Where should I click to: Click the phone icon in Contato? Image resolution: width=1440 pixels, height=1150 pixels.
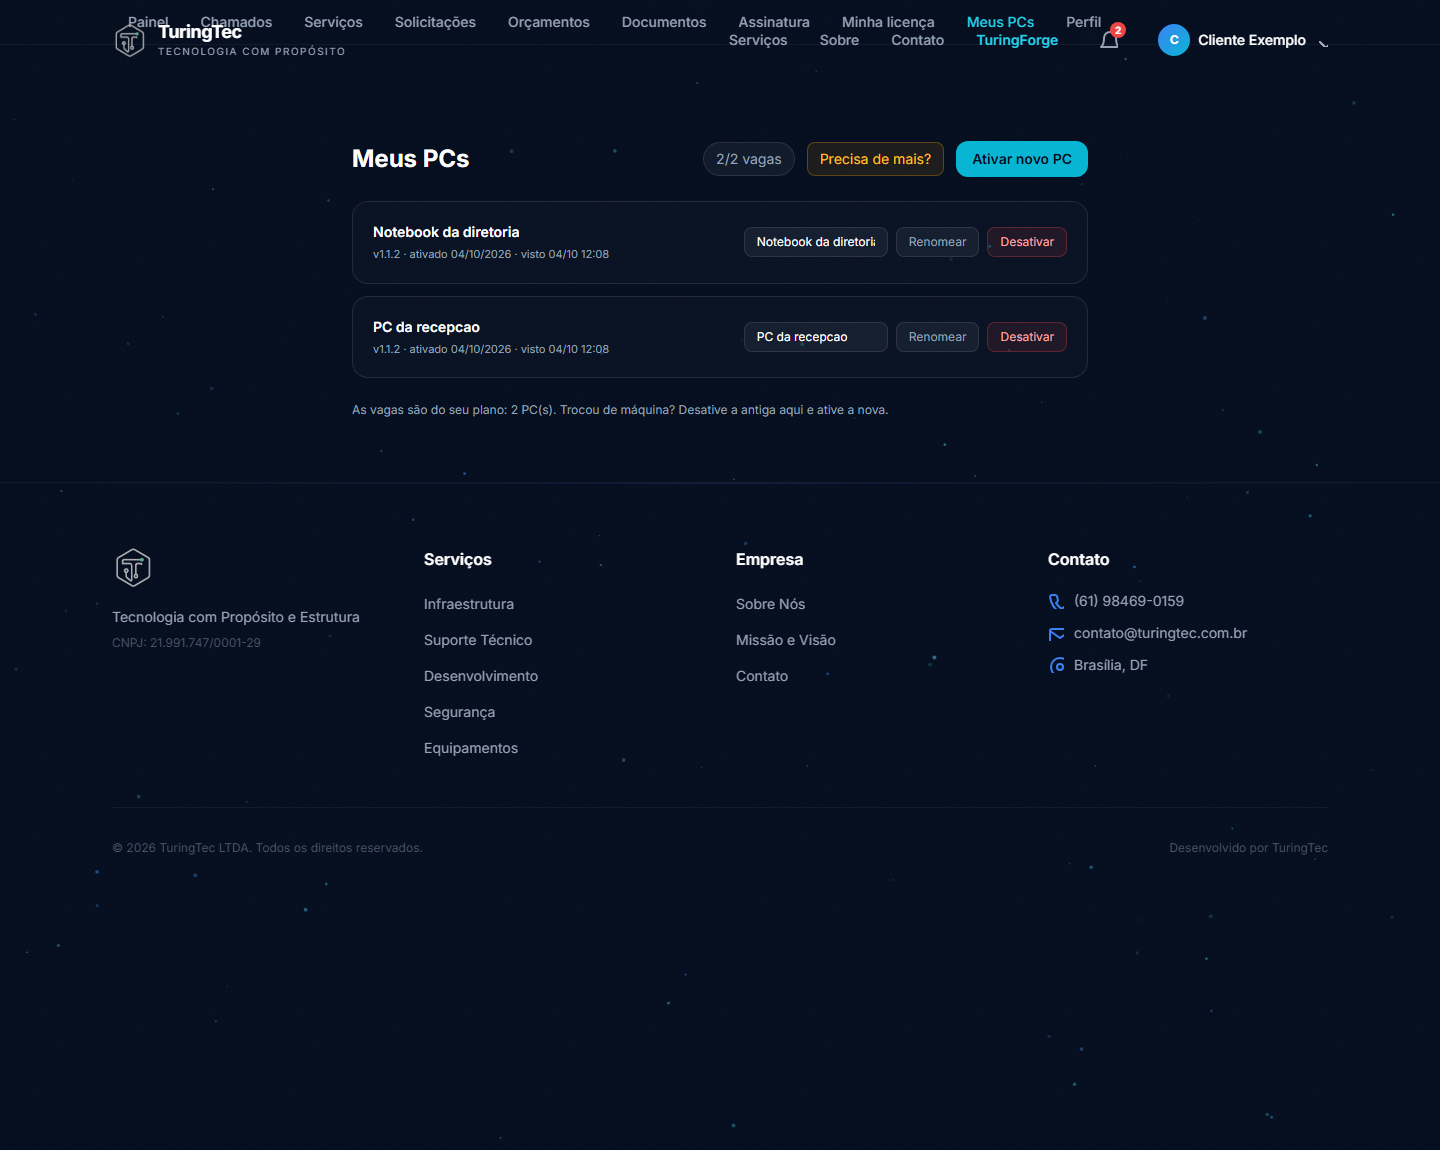(1056, 601)
